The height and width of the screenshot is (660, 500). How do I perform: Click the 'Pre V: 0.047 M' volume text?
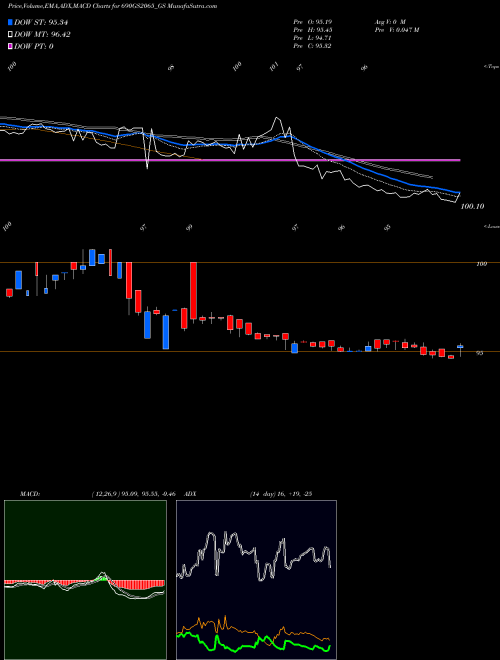(x=396, y=30)
